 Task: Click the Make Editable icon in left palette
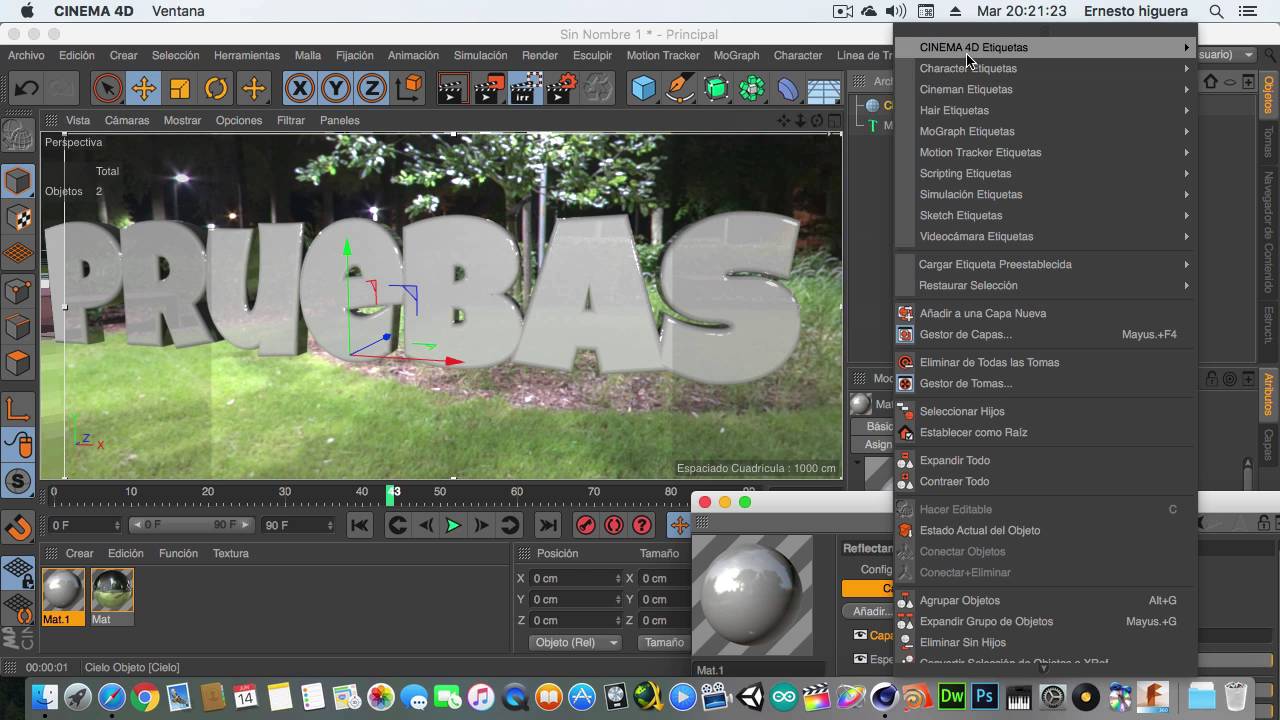click(x=18, y=135)
